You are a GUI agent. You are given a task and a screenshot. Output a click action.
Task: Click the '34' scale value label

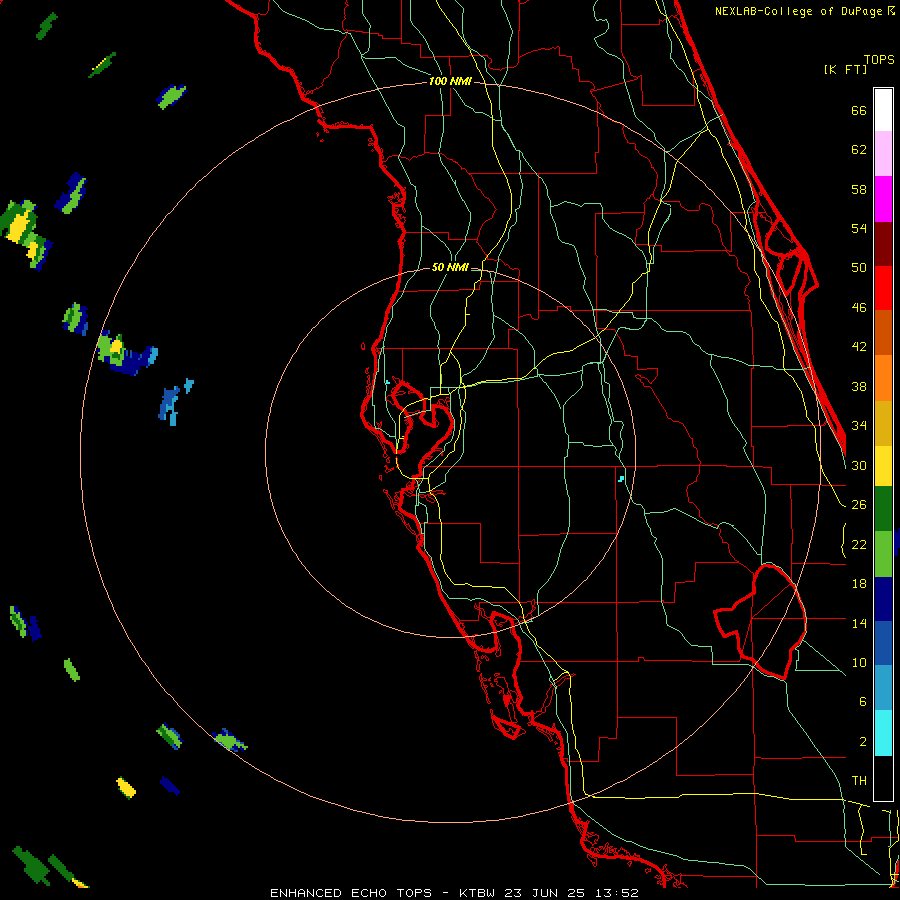click(x=859, y=425)
